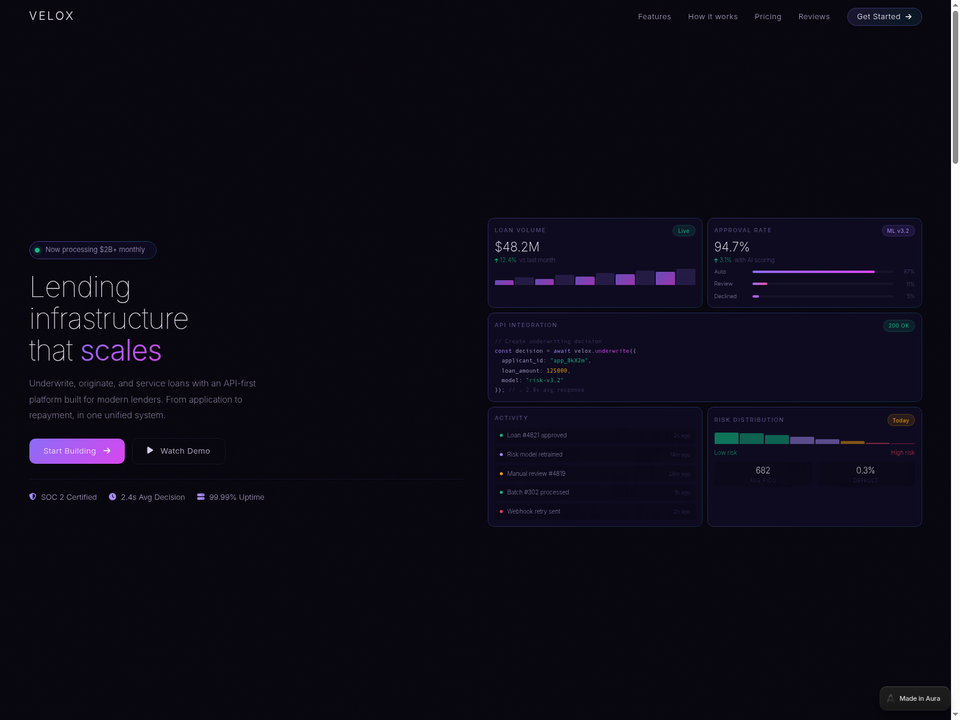960x720 pixels.
Task: Click the 'Loan #4821 approved' activity row
Action: 594,435
